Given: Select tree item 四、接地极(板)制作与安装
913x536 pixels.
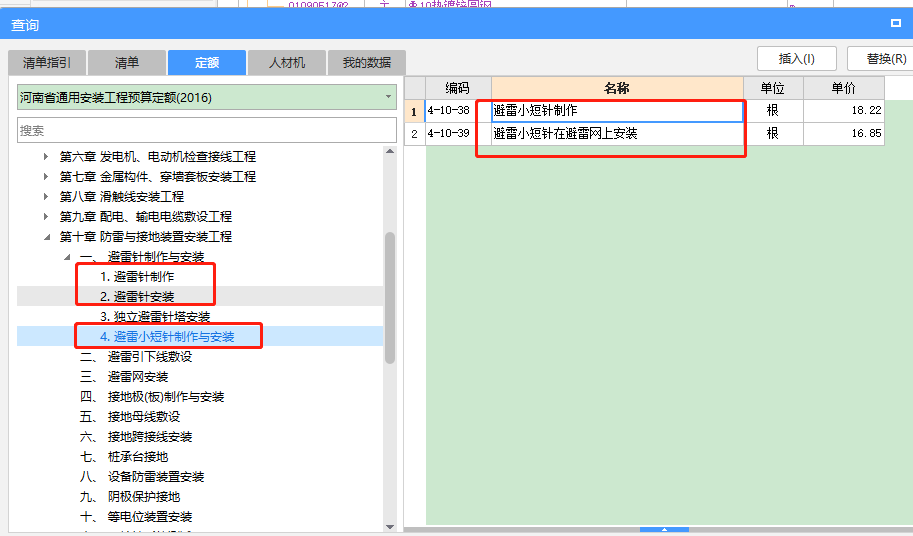Looking at the screenshot, I should 152,397.
